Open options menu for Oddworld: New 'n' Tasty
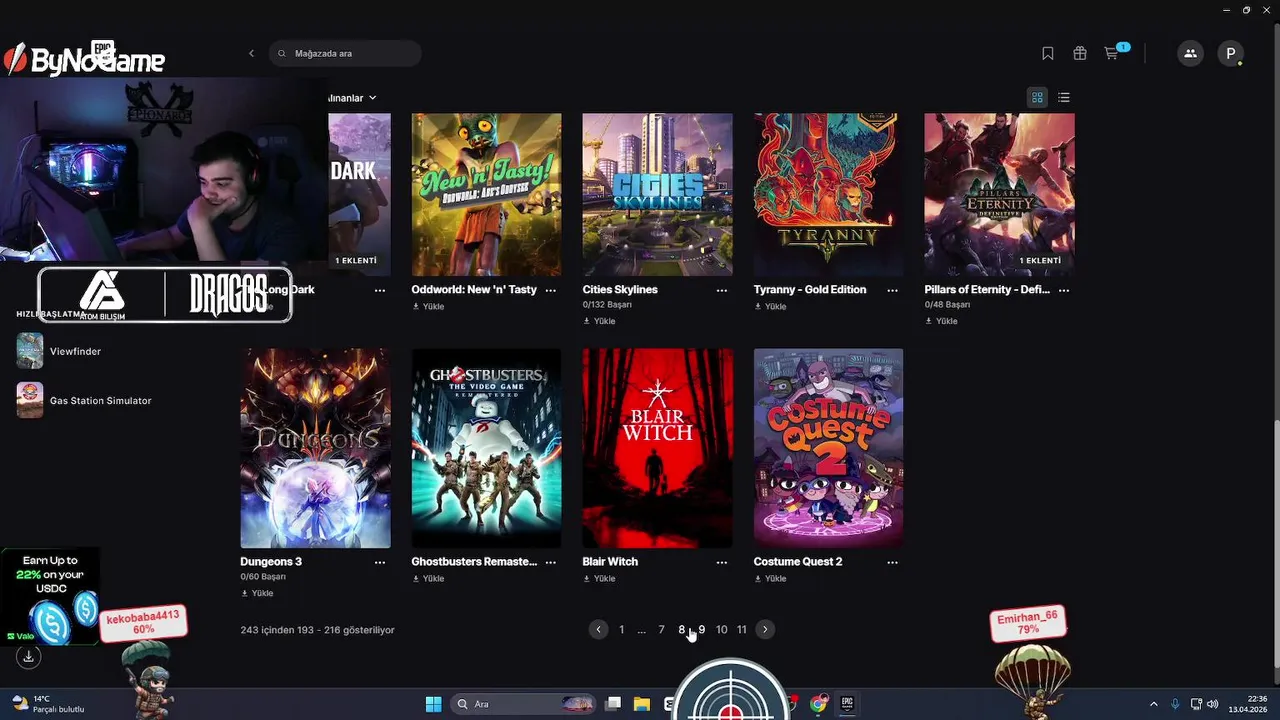This screenshot has height=720, width=1280. 550,290
